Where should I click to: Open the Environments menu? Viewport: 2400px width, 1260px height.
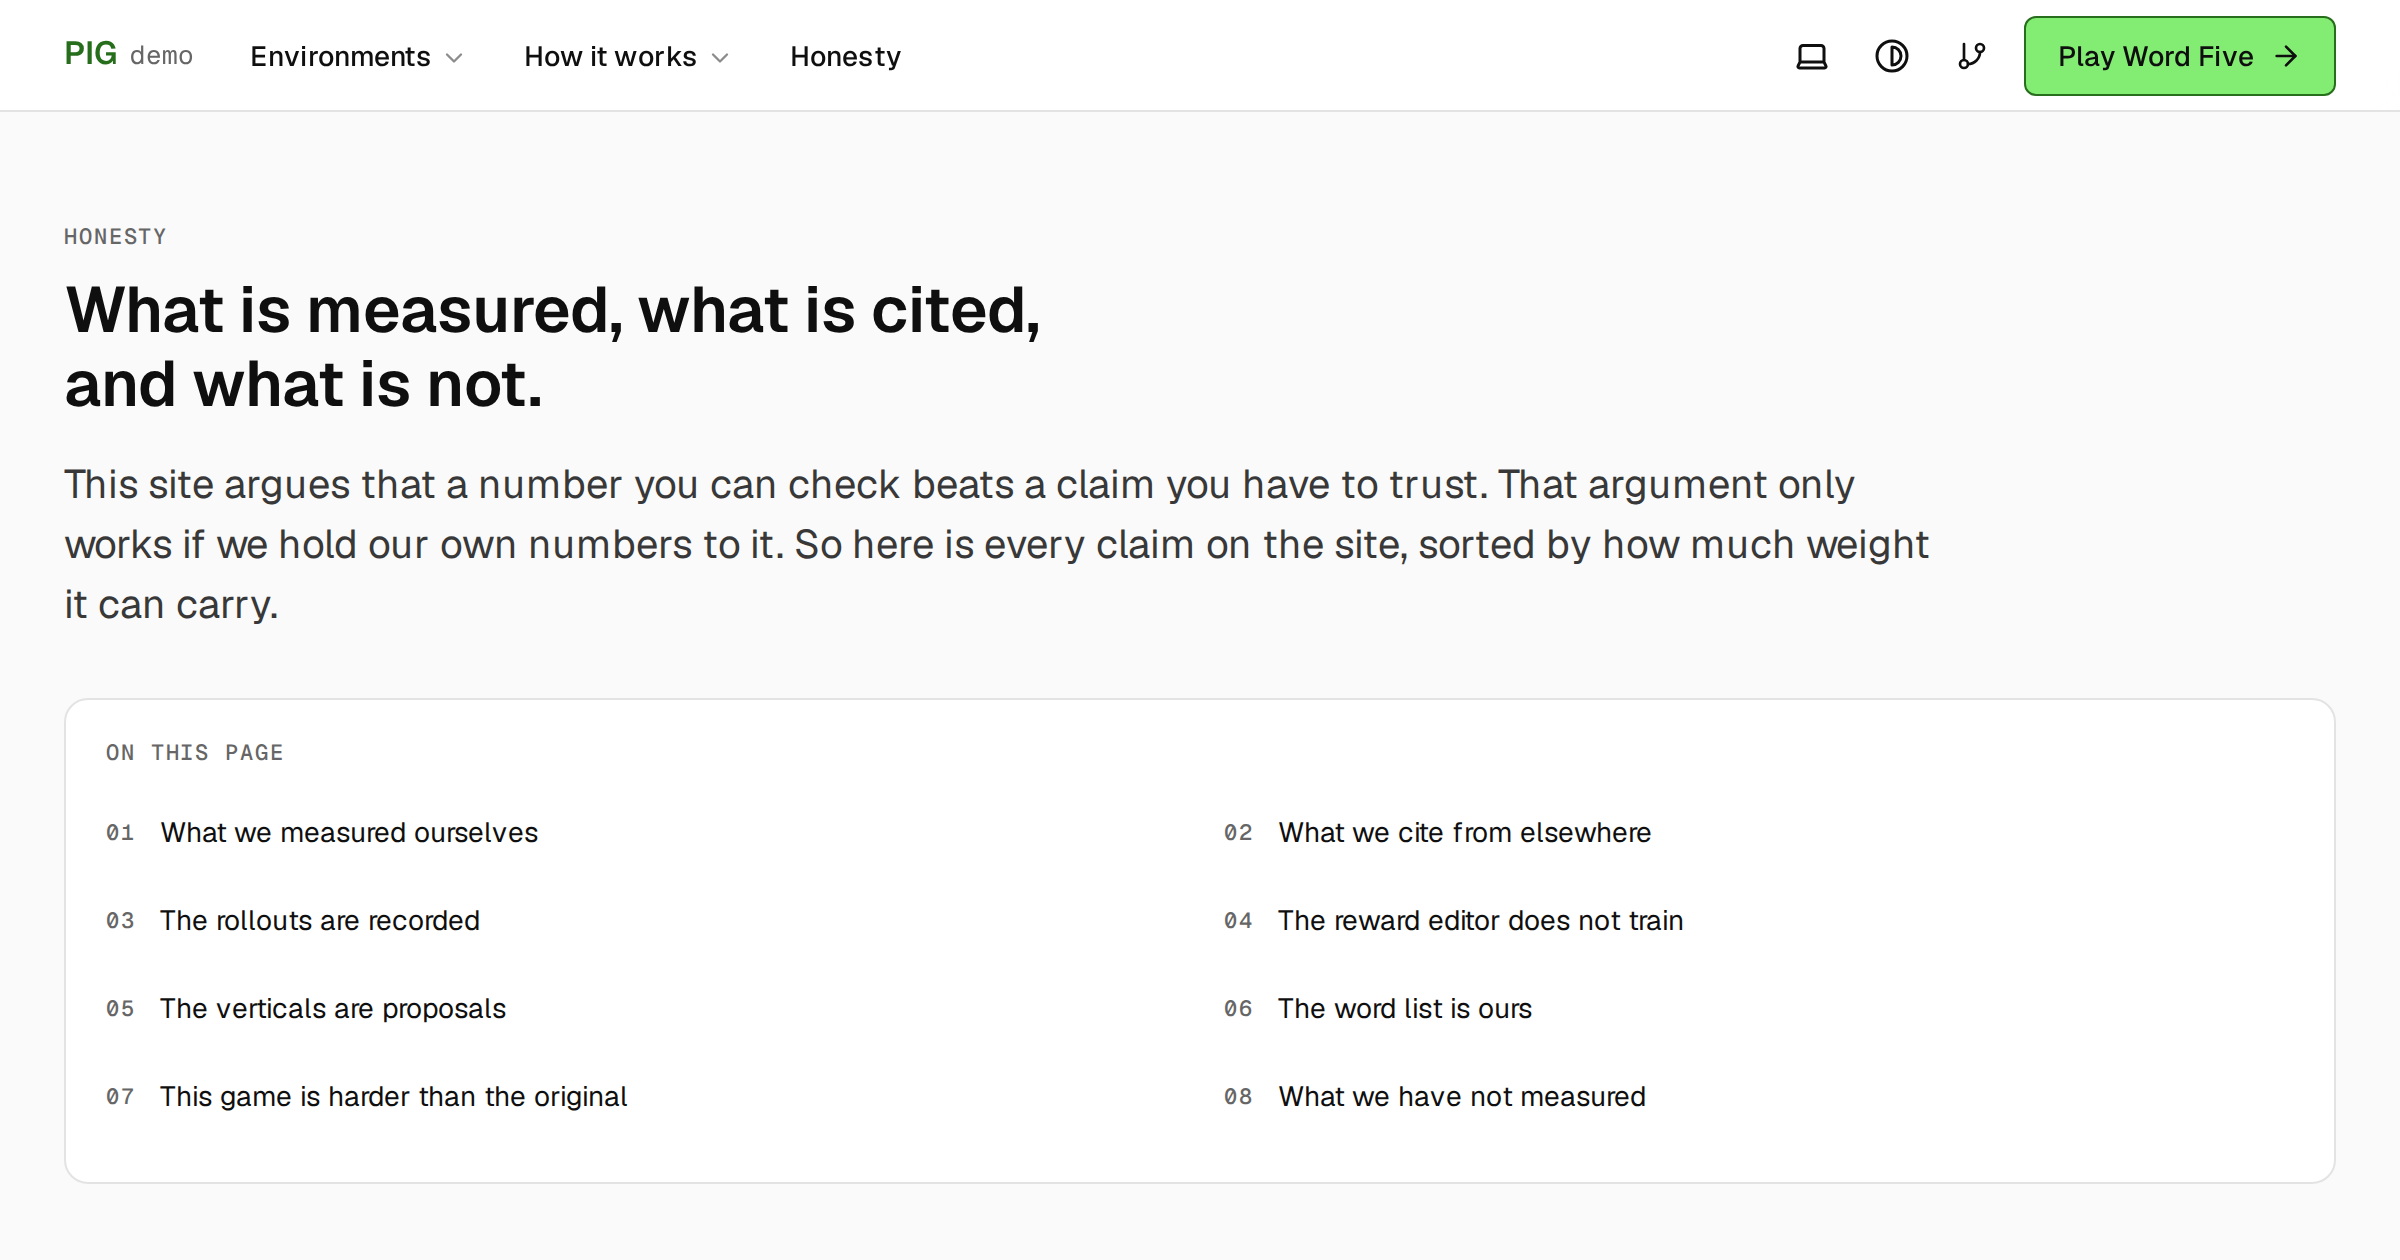[x=356, y=56]
